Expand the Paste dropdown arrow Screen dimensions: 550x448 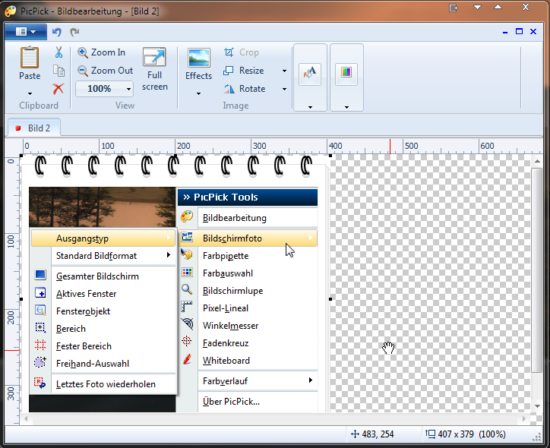30,94
